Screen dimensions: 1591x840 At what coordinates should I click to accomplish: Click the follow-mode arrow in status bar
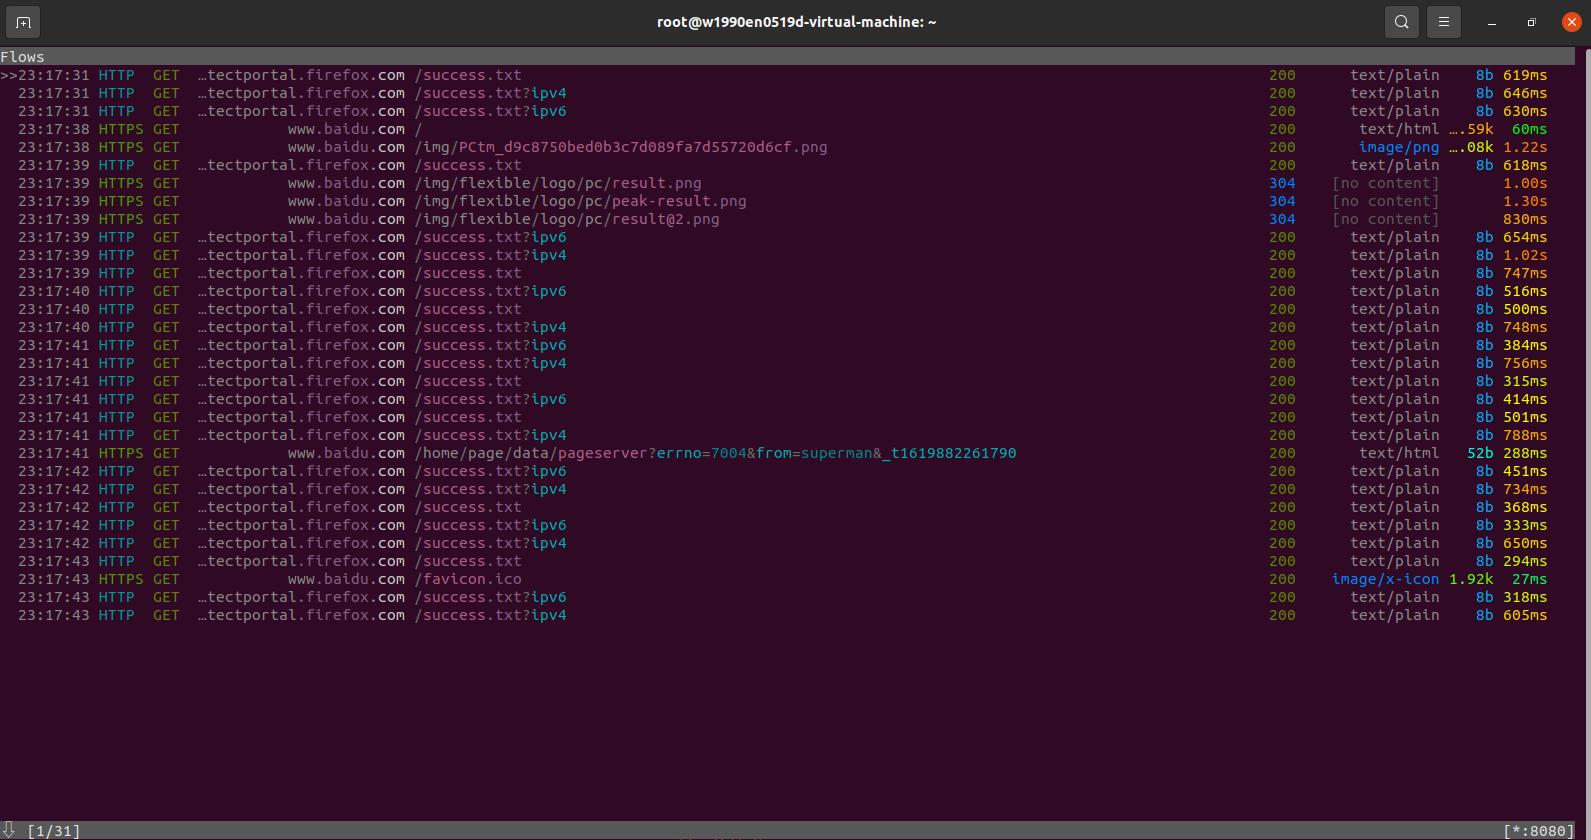(x=8, y=831)
